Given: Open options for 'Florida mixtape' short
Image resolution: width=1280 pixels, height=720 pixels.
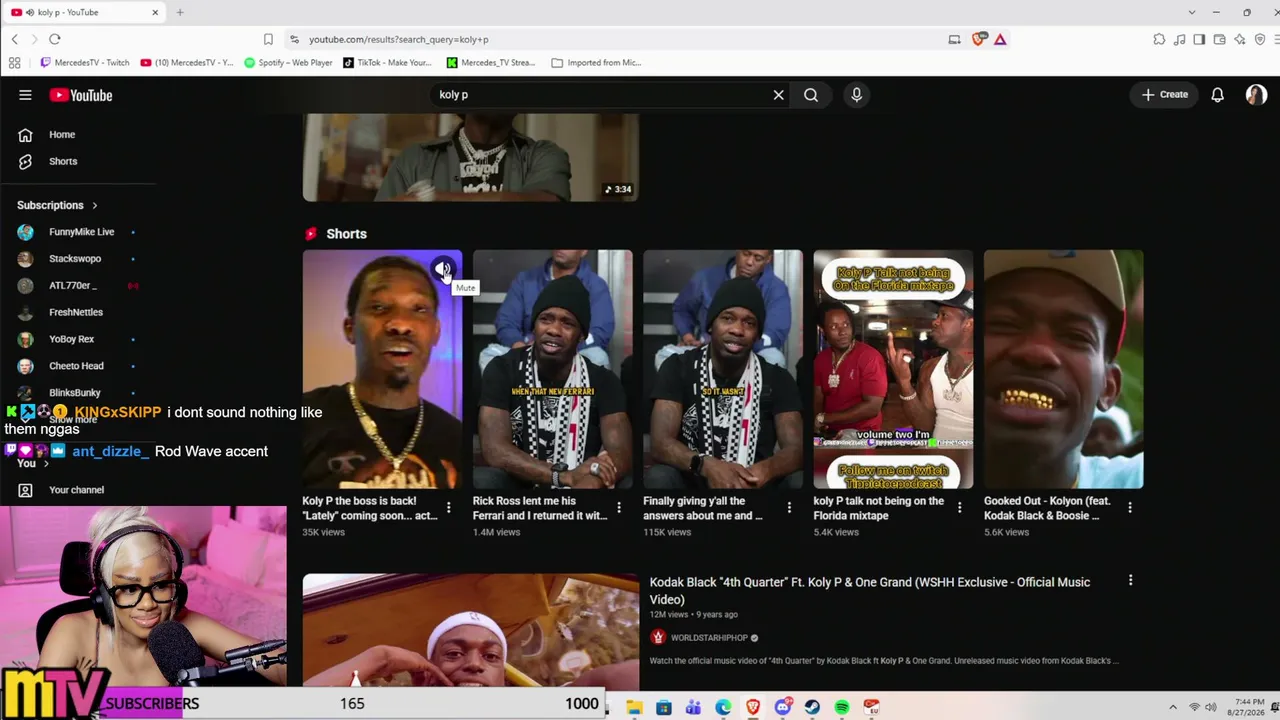Looking at the screenshot, I should (959, 508).
